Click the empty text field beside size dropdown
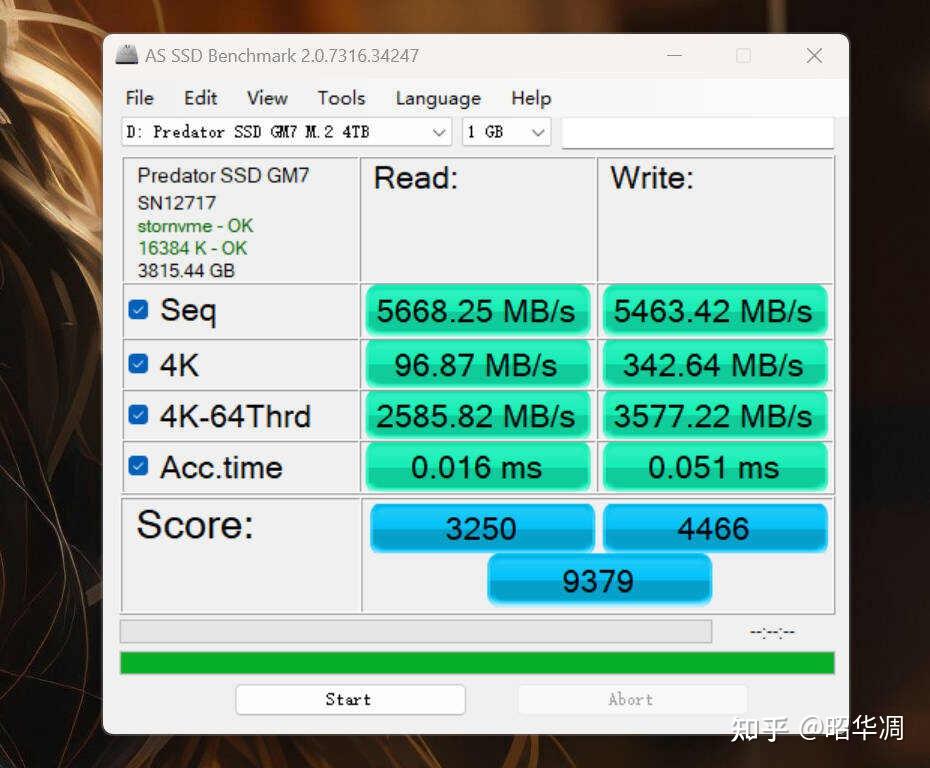The width and height of the screenshot is (930, 768). (697, 132)
